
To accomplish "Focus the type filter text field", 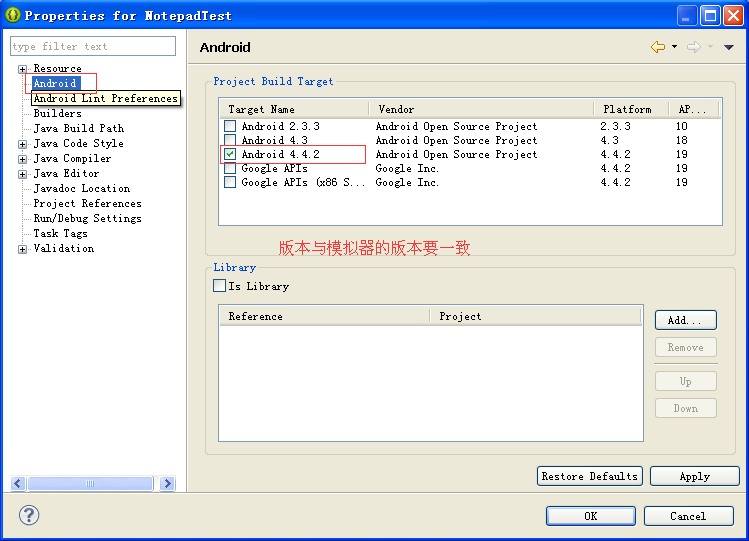I will (93, 46).
